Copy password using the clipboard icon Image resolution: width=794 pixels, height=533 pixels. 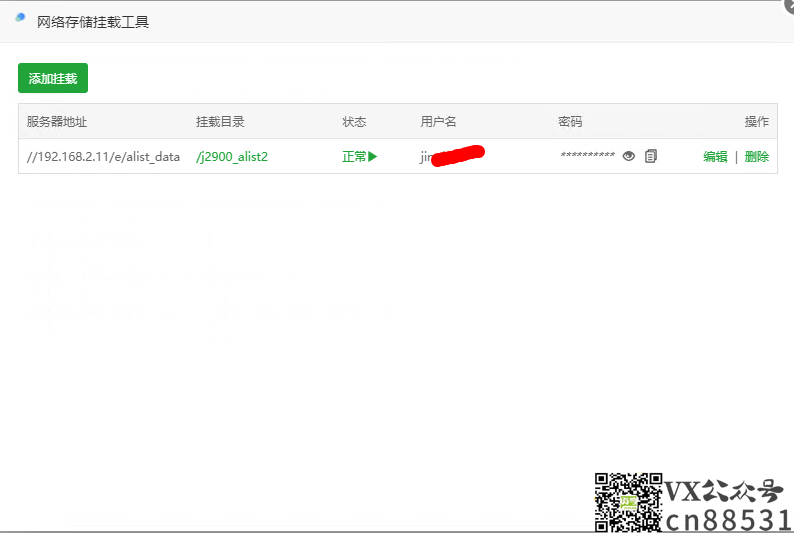[651, 156]
